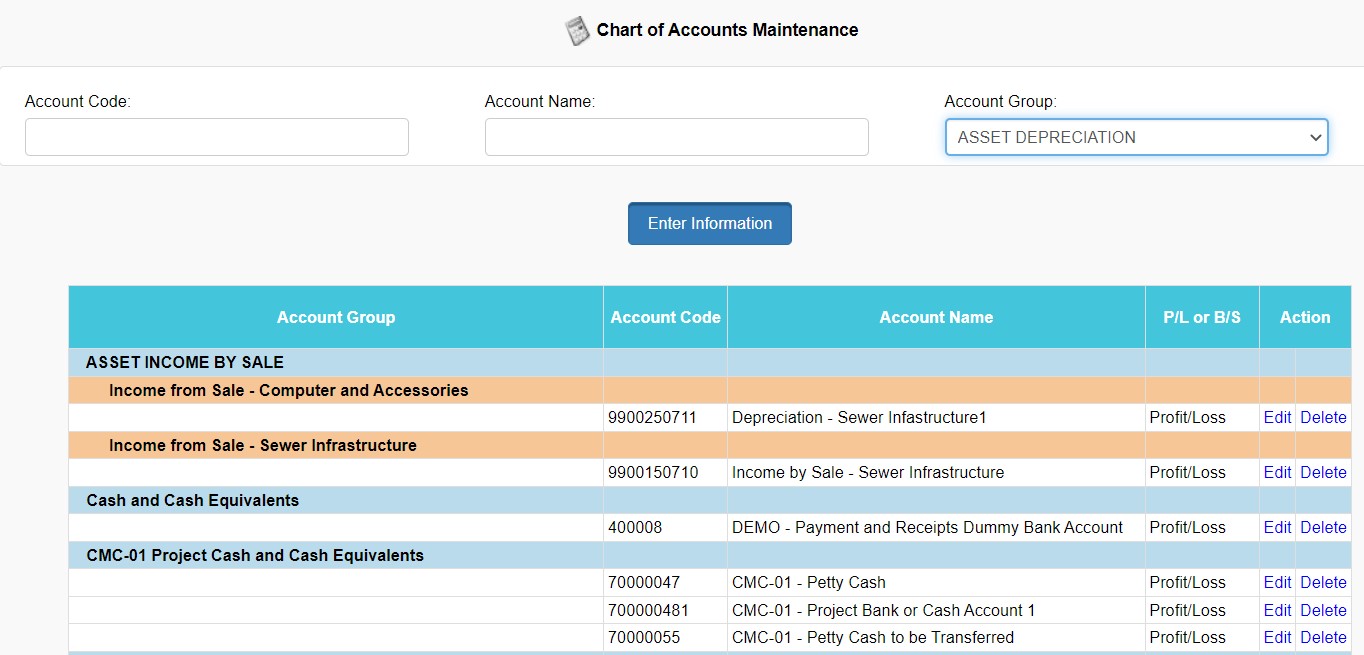
Task: Delete account 9900250711 row
Action: tap(1323, 418)
